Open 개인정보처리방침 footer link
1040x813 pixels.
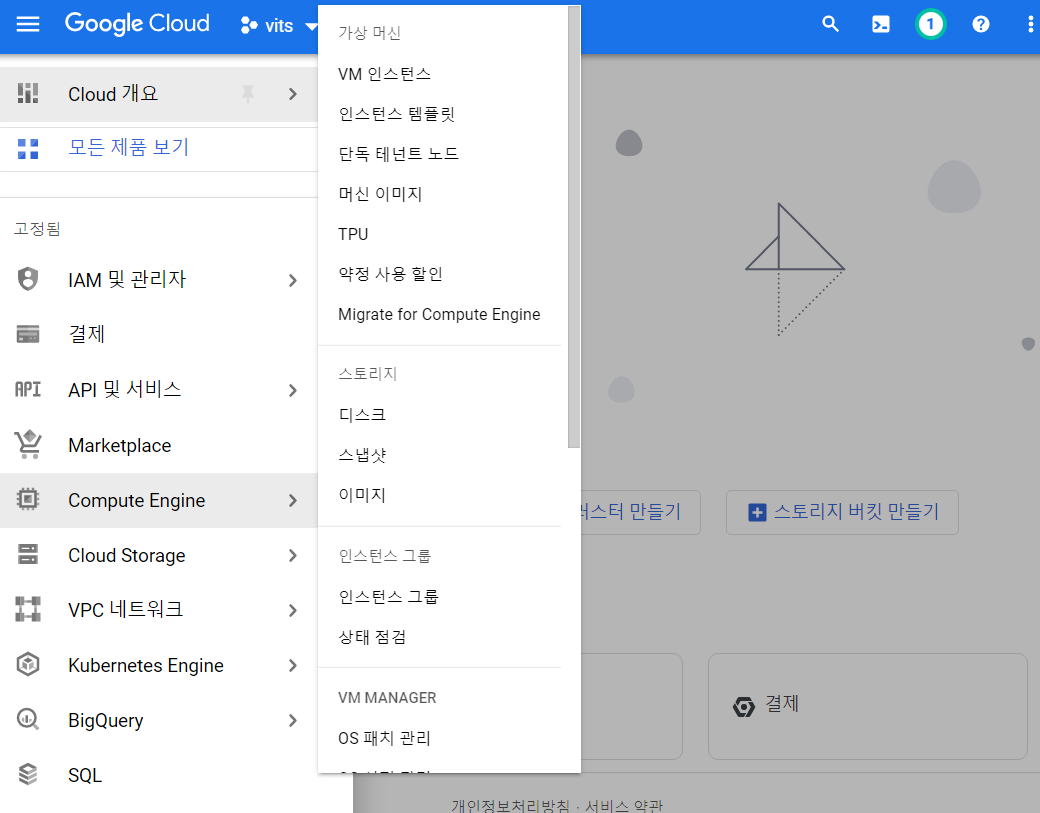click(x=510, y=806)
